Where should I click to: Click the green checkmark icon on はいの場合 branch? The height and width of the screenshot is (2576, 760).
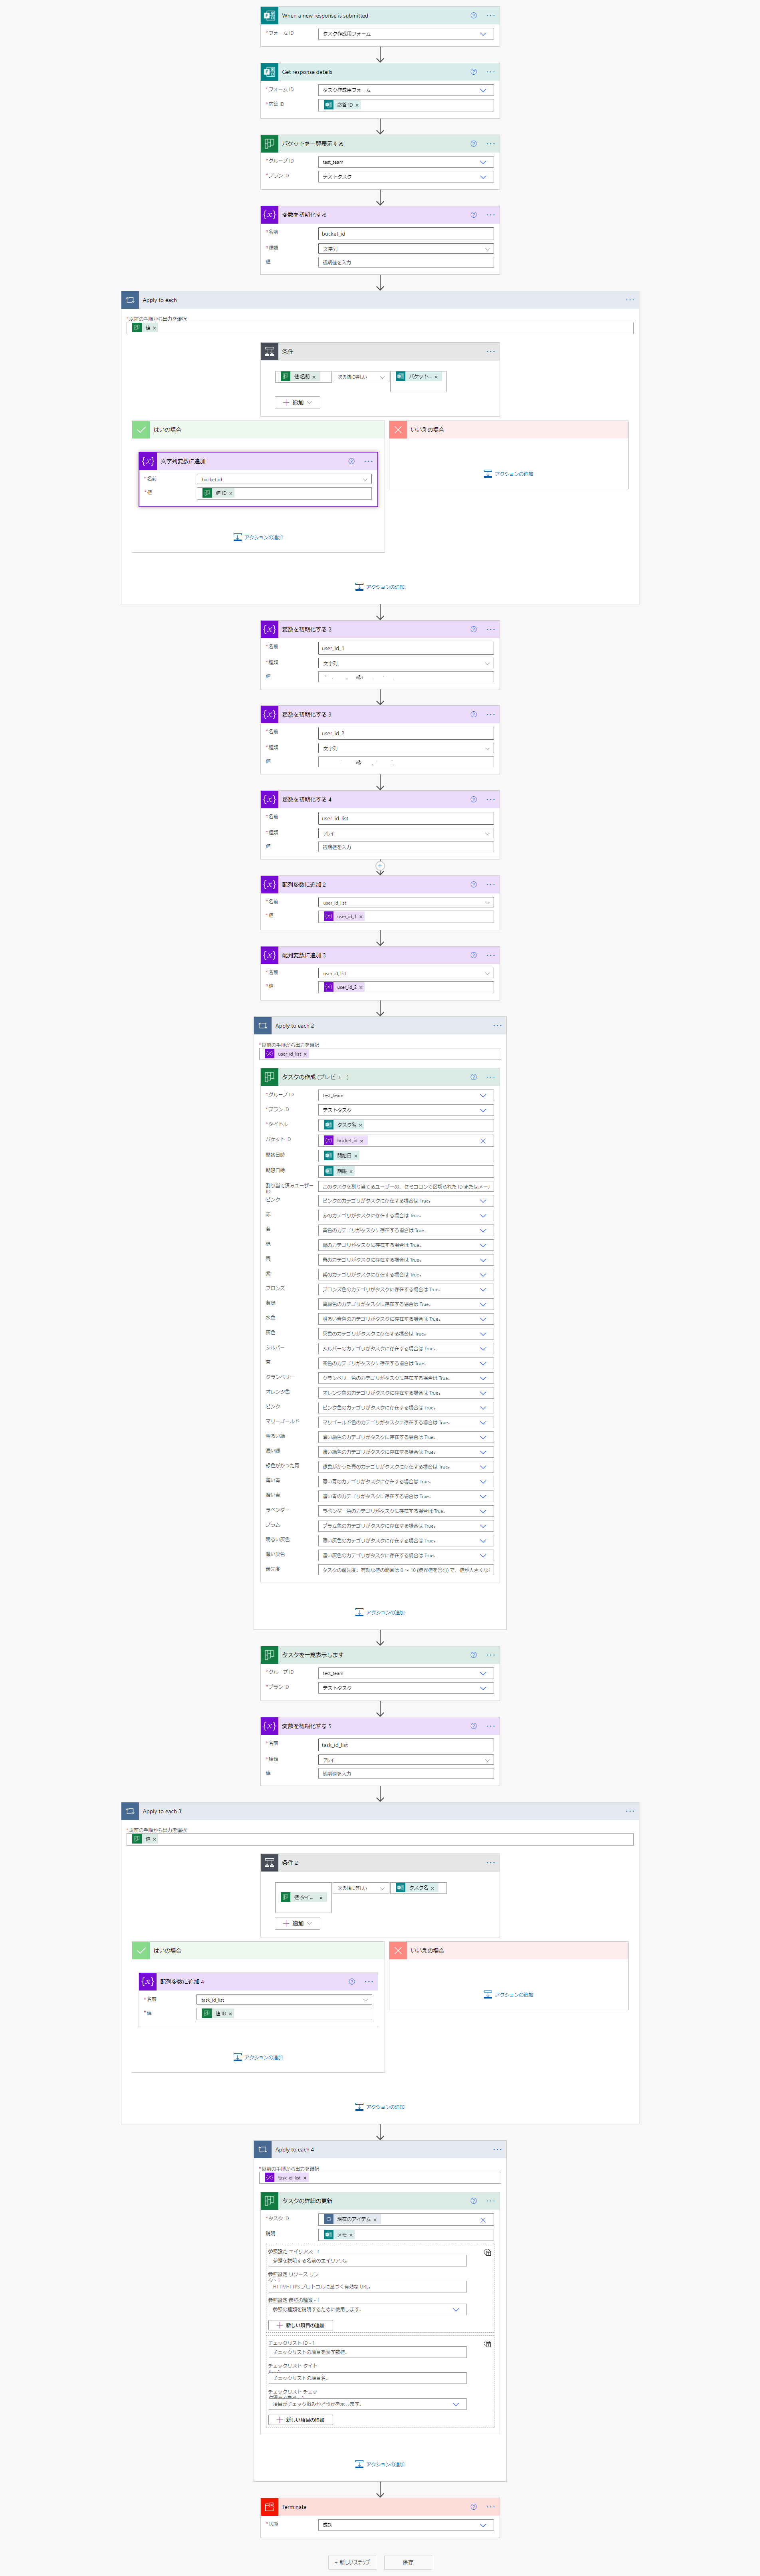point(143,430)
